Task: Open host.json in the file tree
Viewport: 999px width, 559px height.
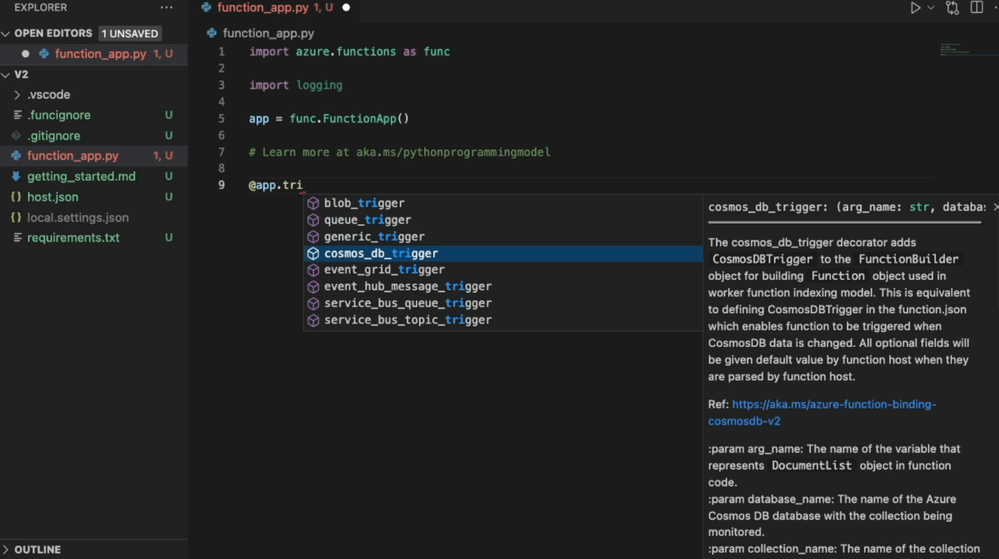Action: click(x=52, y=197)
